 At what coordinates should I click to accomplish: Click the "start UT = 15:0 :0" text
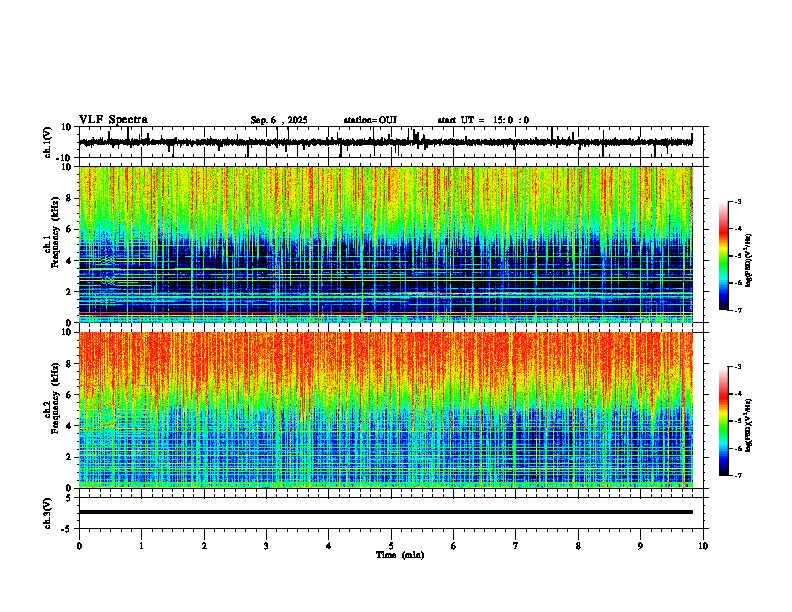483,120
